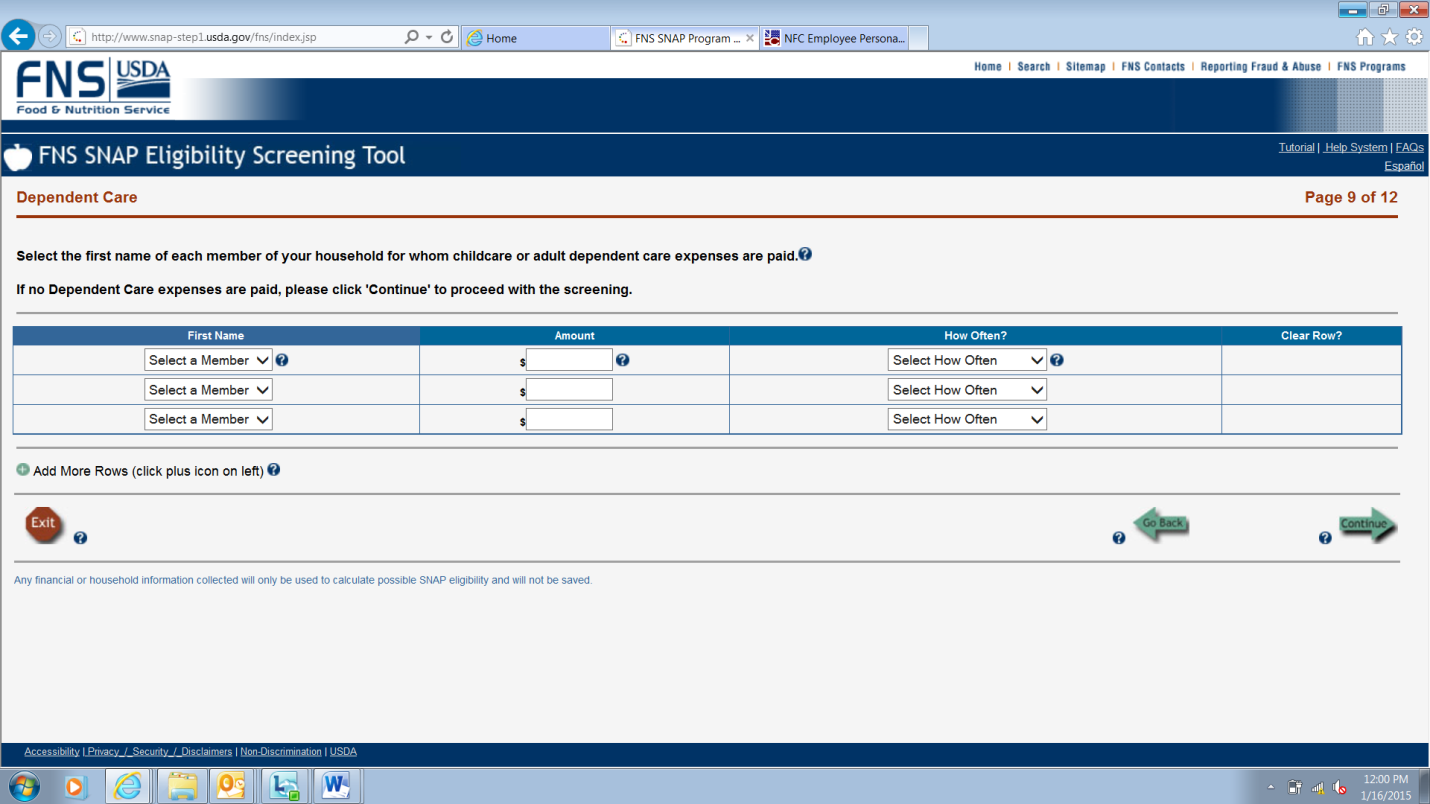The image size is (1430, 804).
Task: Click the third row Amount input field
Action: pyautogui.click(x=569, y=419)
